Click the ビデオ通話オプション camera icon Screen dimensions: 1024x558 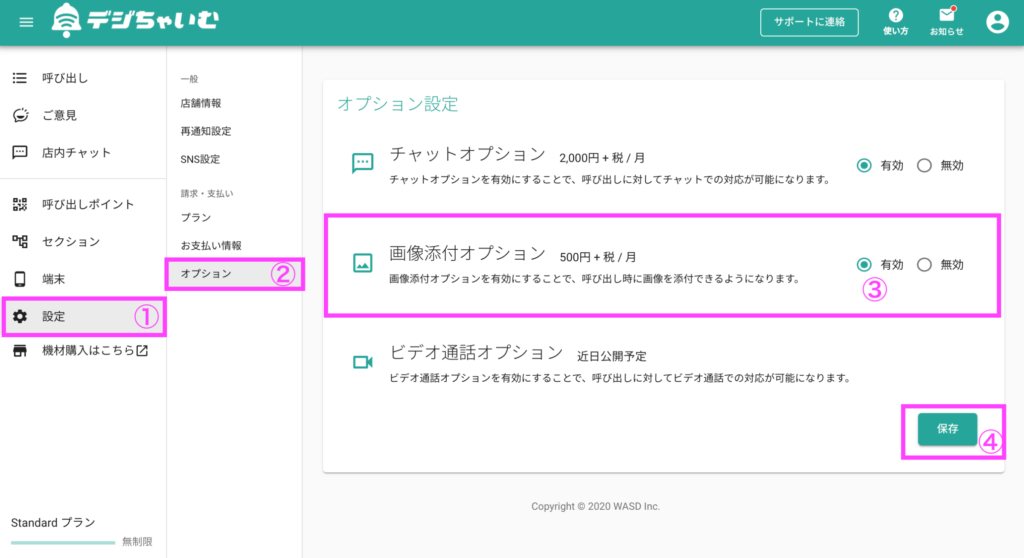[362, 362]
